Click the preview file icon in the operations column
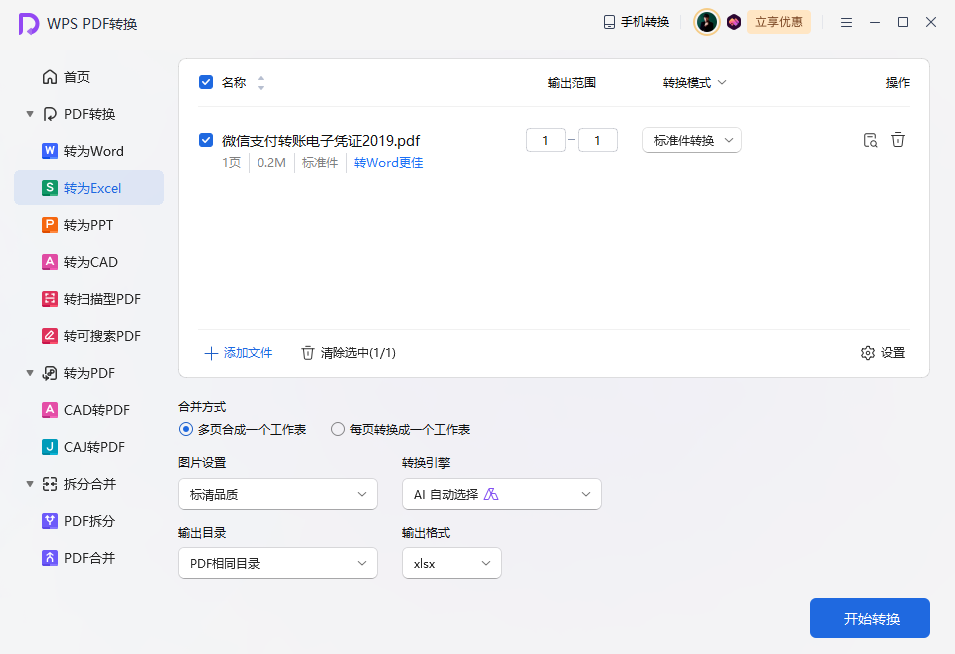 click(x=870, y=140)
